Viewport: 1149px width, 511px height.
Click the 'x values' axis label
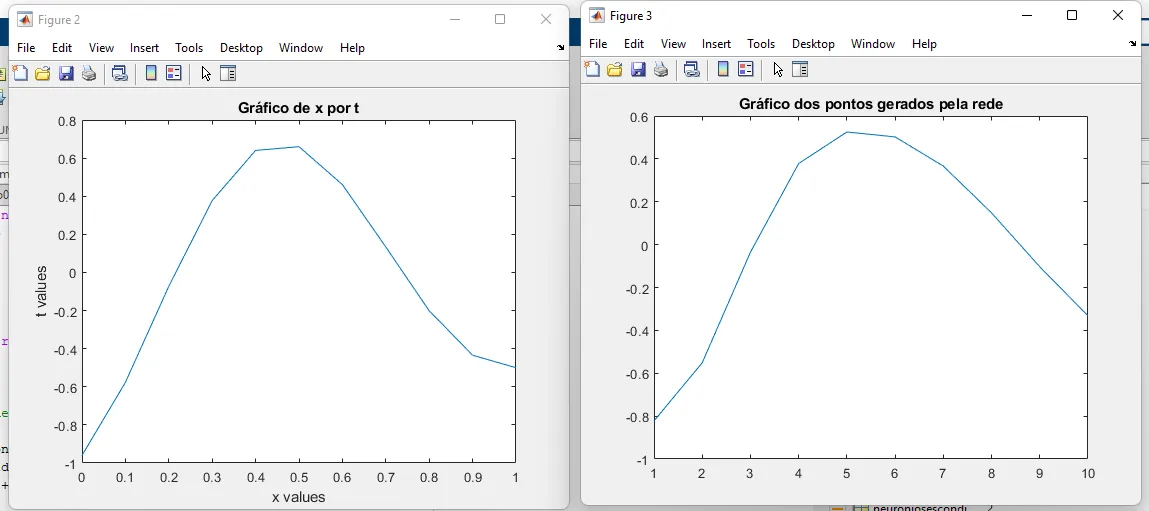(x=298, y=497)
